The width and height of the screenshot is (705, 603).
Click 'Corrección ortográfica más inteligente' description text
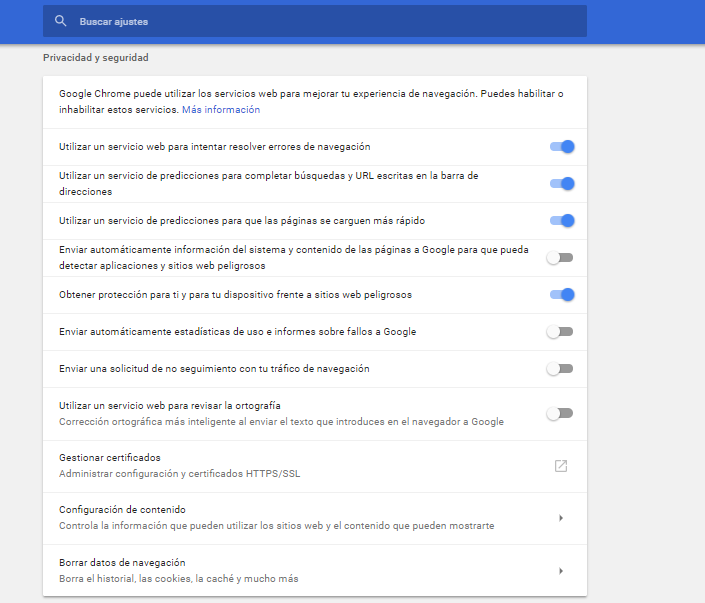point(281,422)
